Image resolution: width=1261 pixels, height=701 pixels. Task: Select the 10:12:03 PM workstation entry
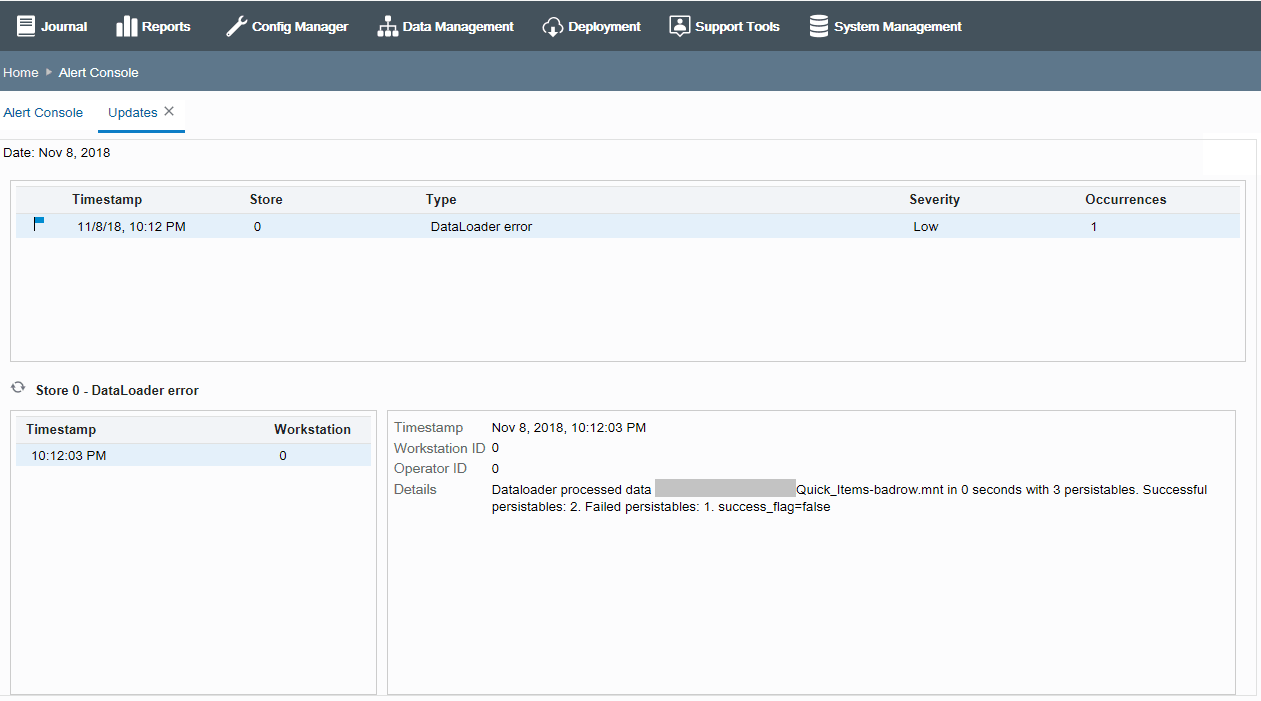pos(194,455)
